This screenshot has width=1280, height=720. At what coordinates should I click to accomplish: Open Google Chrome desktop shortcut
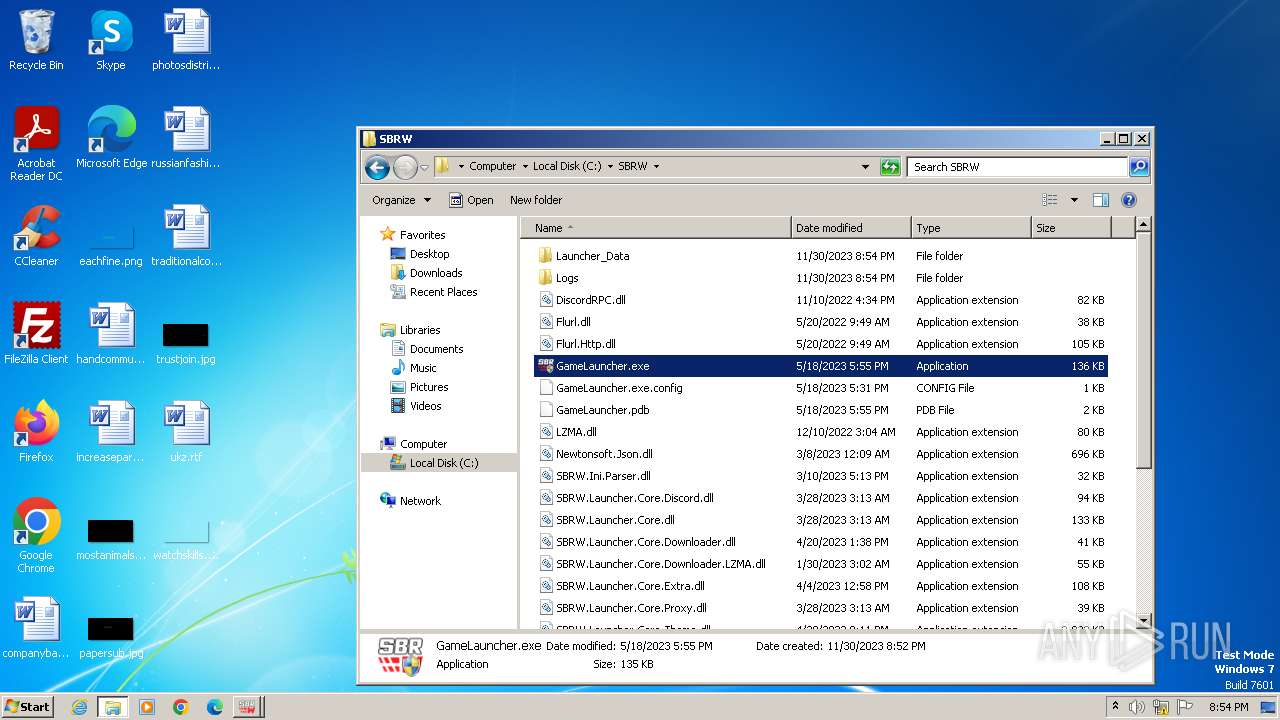pos(36,536)
